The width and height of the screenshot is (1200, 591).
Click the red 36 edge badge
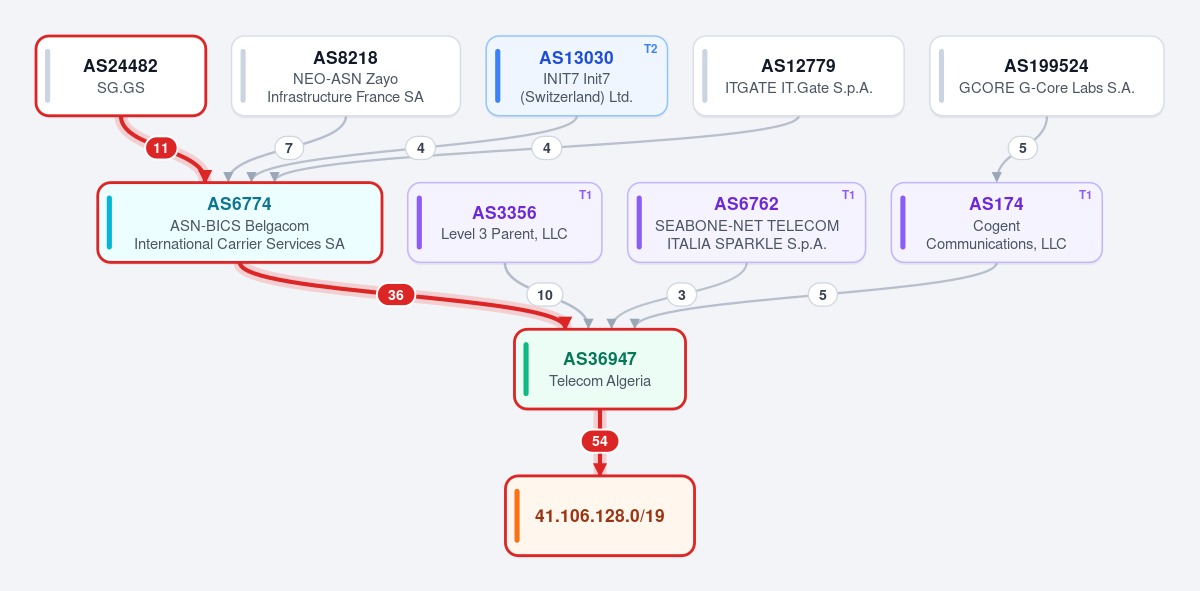click(396, 295)
